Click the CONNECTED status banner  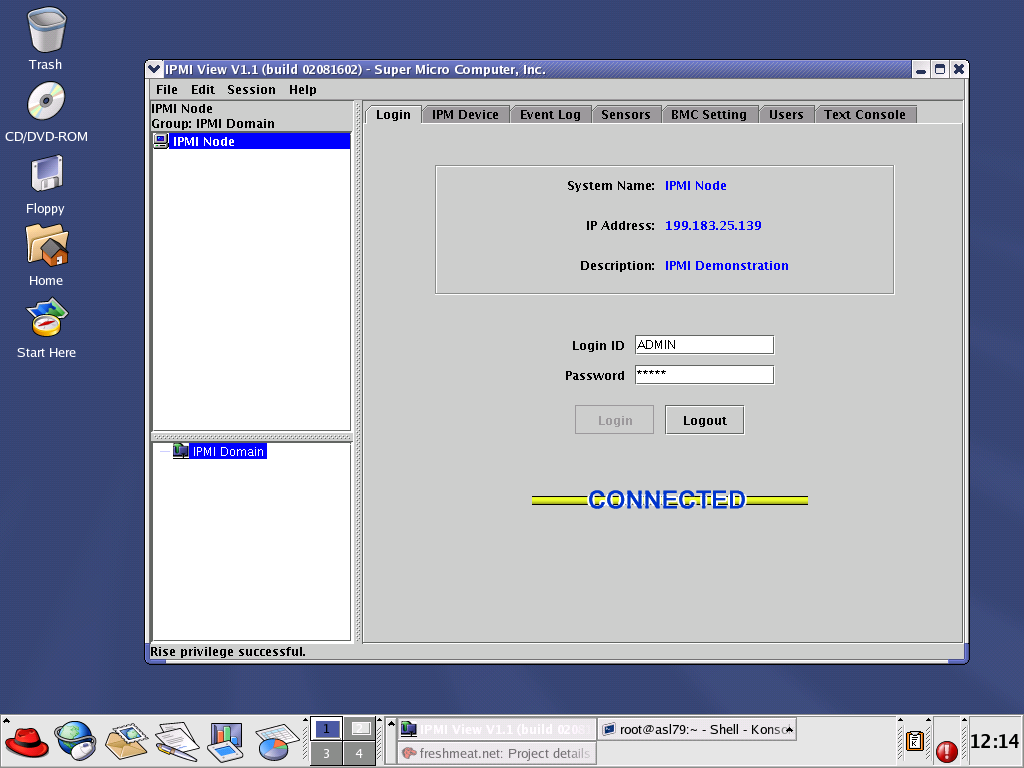(x=669, y=500)
